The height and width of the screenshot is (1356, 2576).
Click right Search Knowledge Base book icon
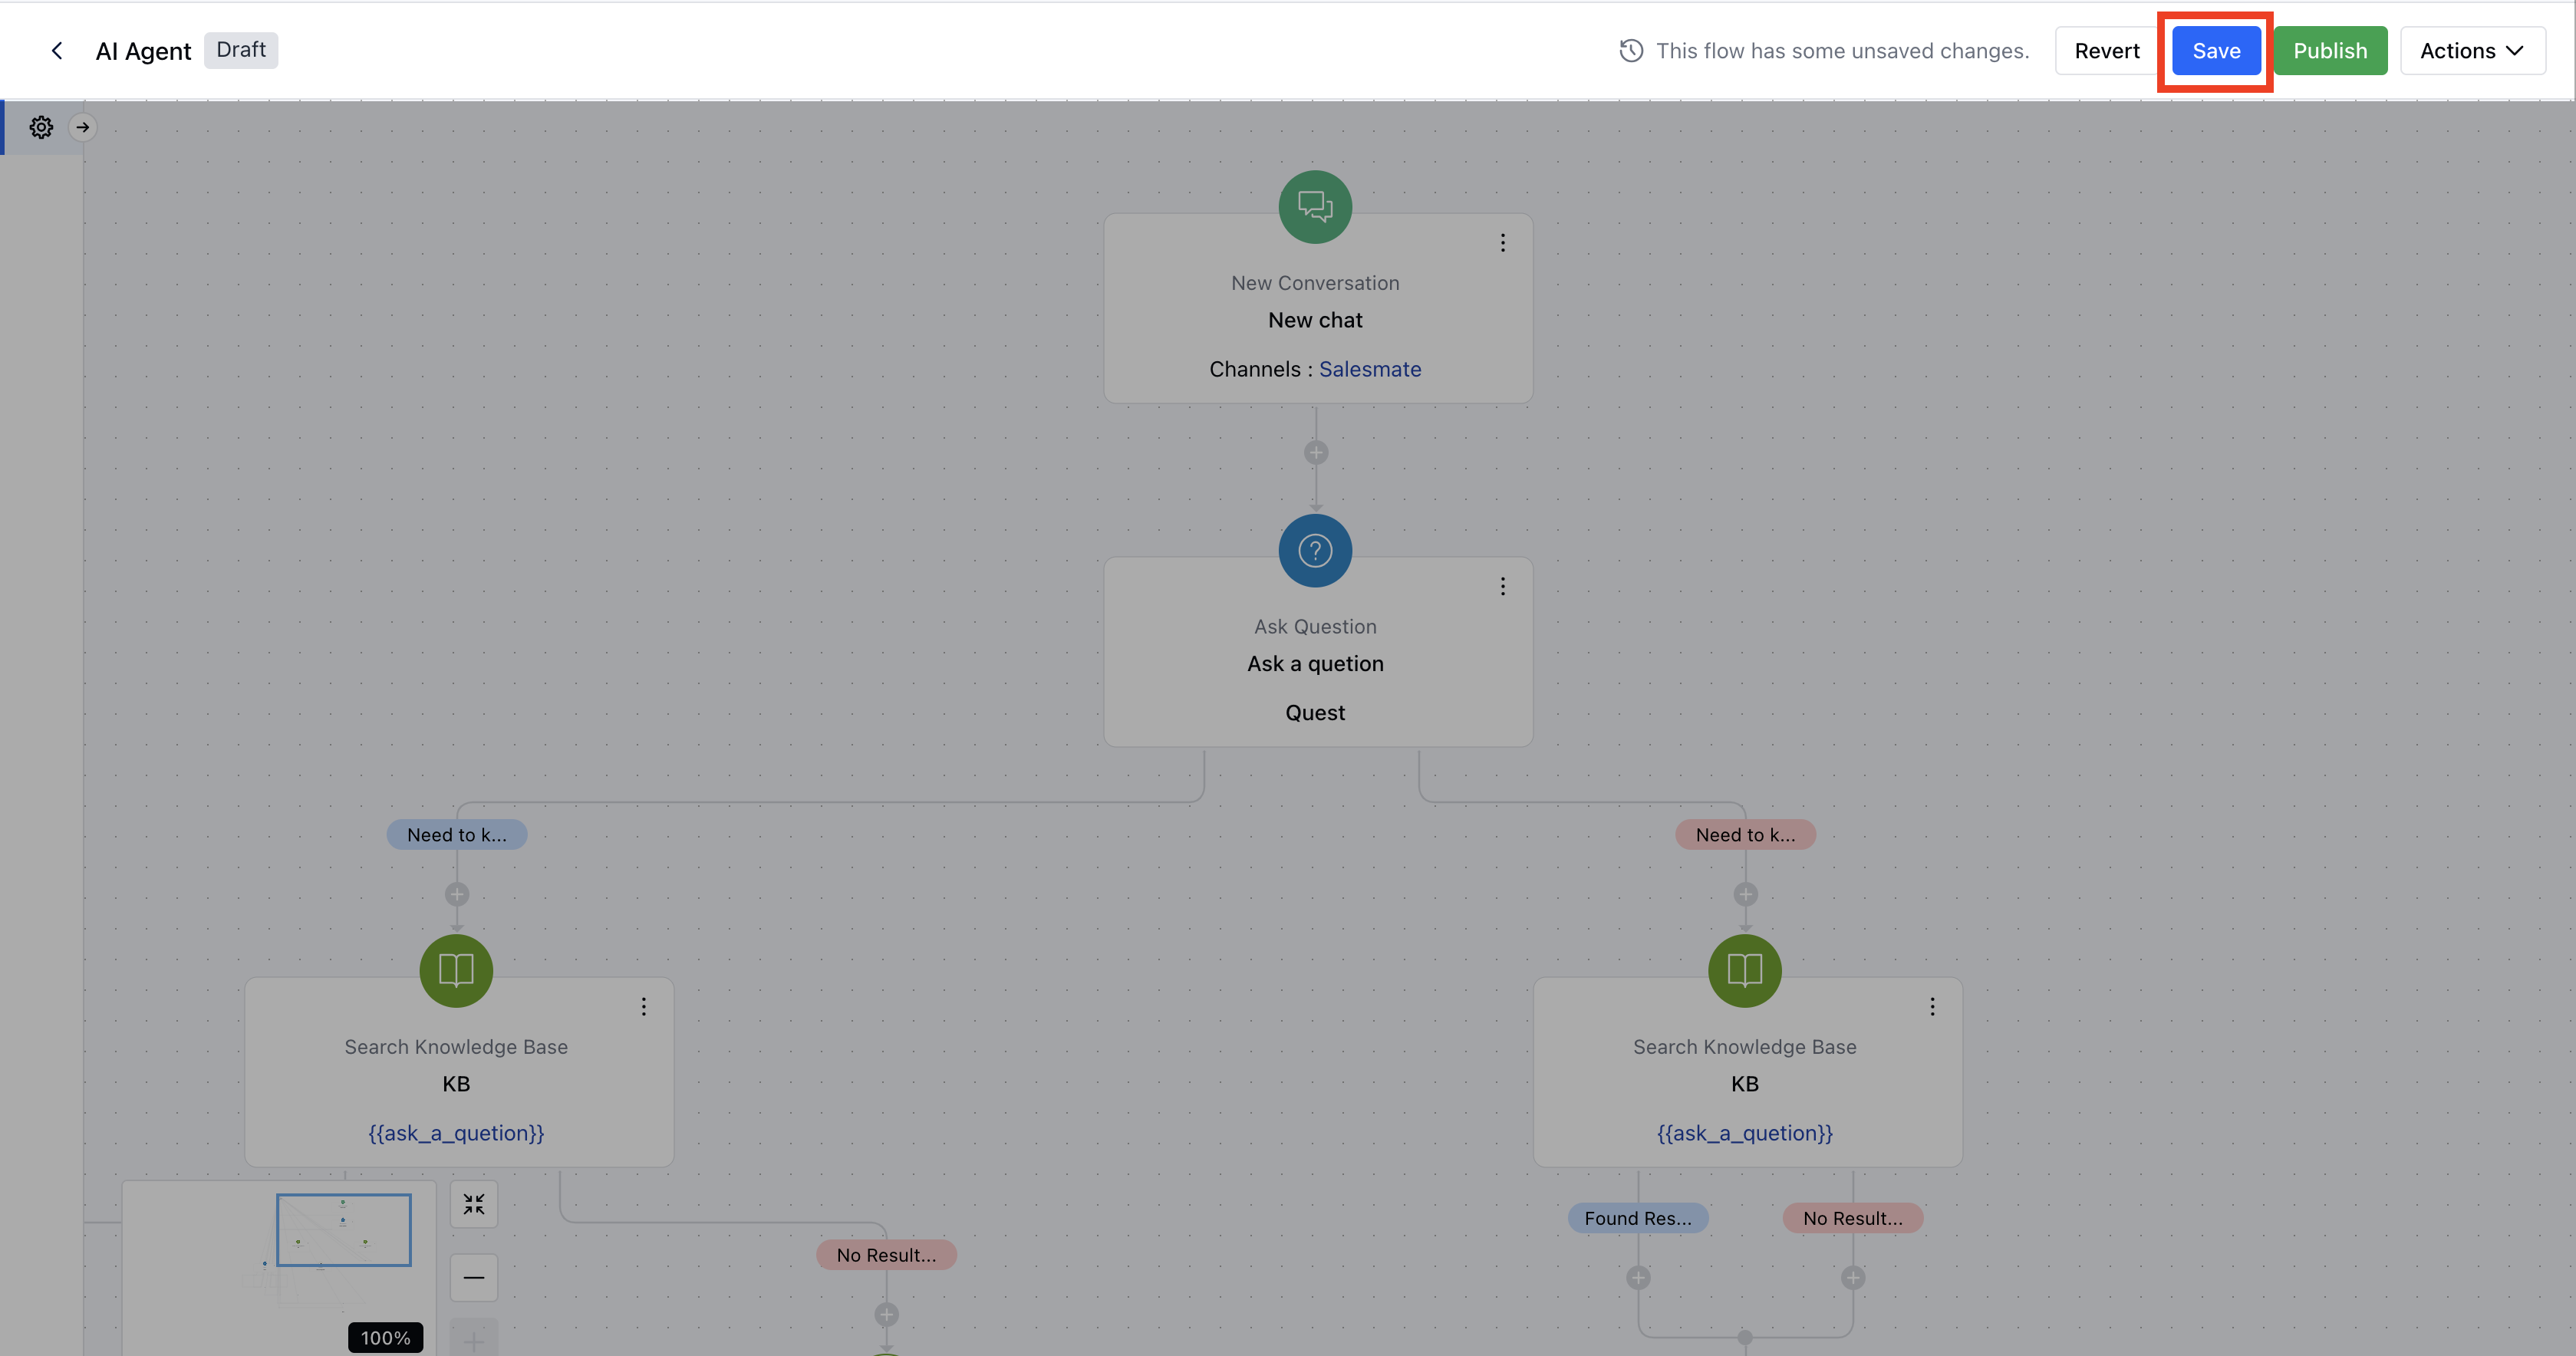click(1744, 970)
